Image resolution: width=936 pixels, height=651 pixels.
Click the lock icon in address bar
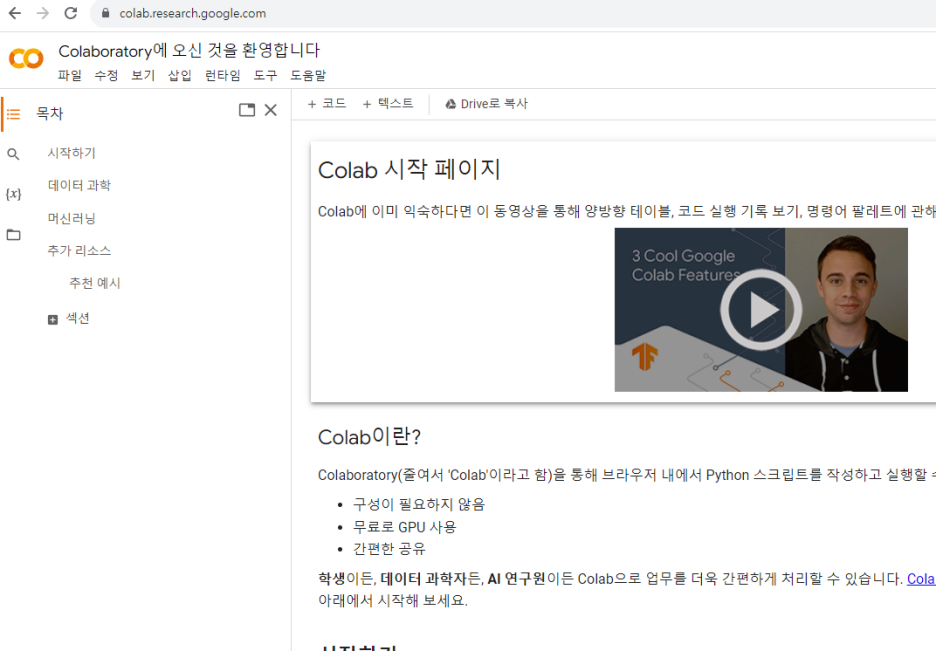pos(106,13)
